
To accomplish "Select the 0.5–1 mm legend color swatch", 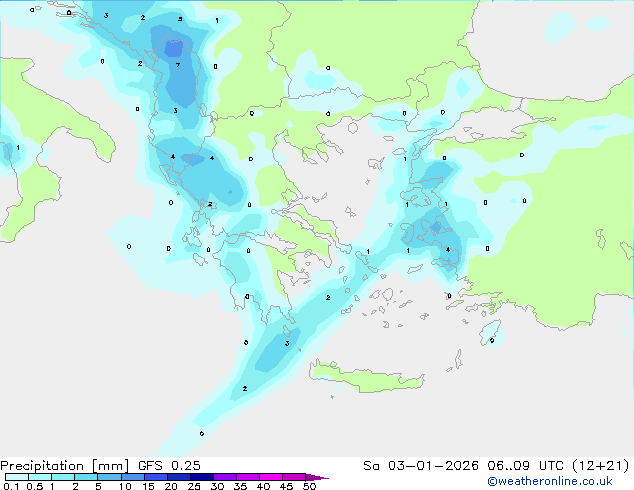I will pyautogui.click(x=40, y=477).
